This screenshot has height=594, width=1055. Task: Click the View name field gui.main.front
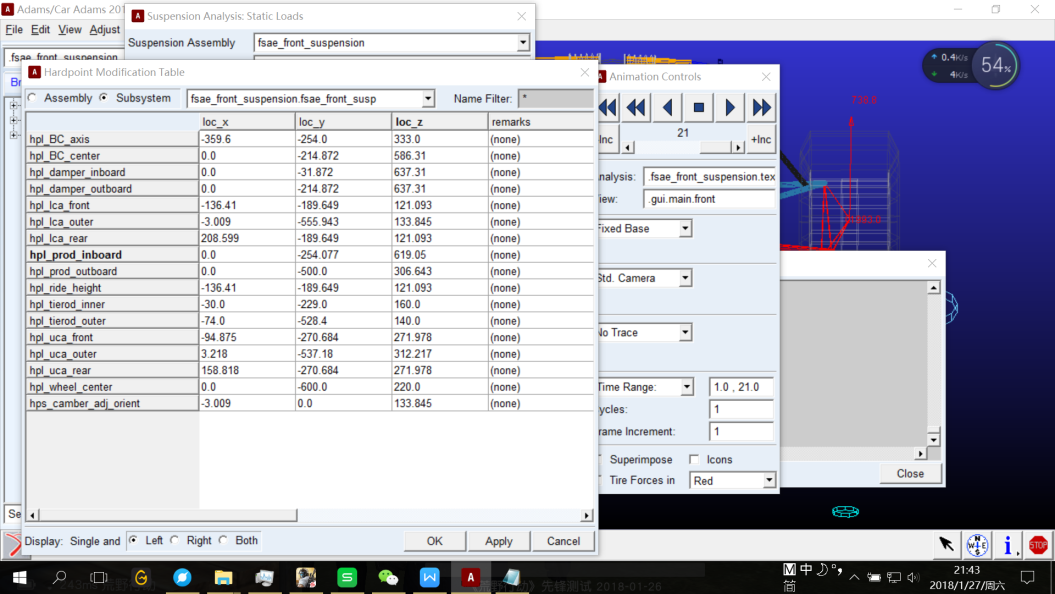(710, 199)
